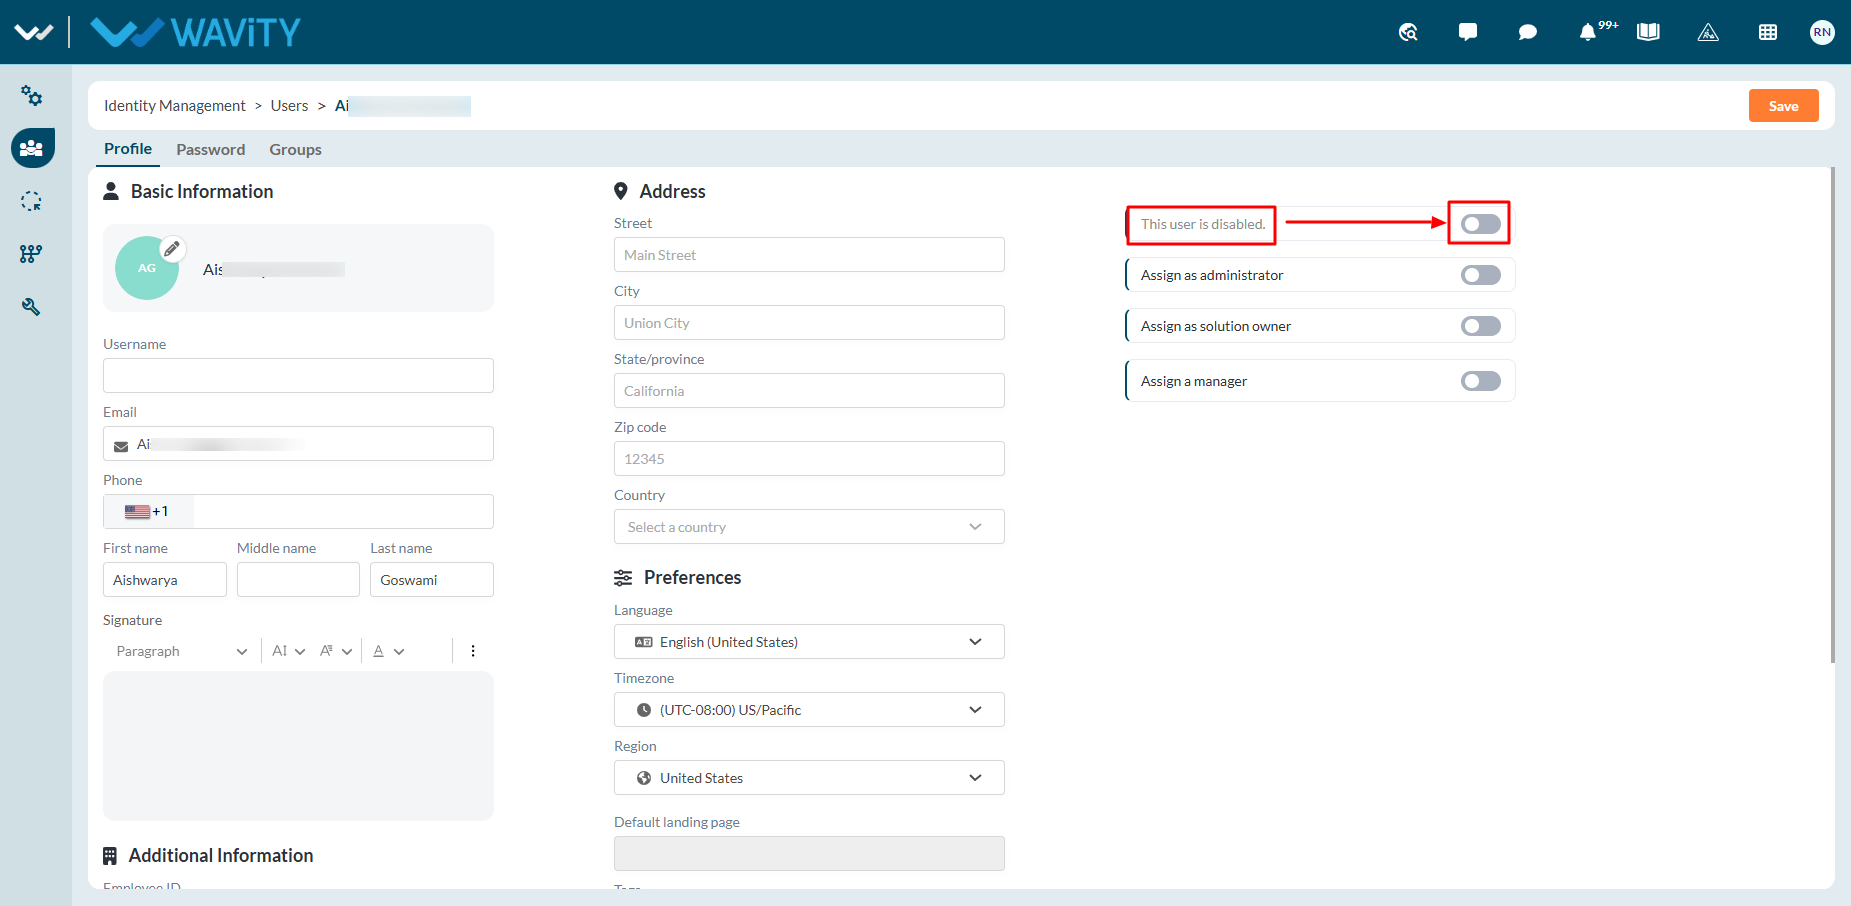Enable the 'Assign as solution owner' toggle

(1480, 326)
